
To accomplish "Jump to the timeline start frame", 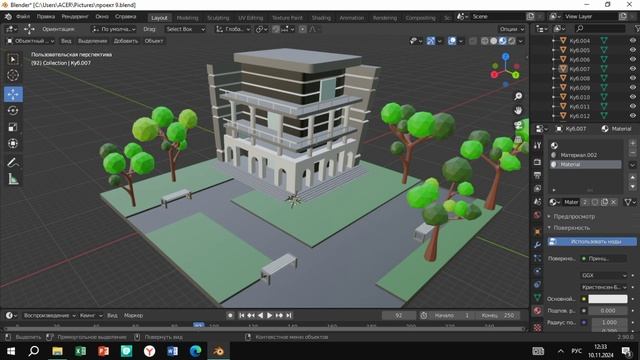I will click(242, 315).
